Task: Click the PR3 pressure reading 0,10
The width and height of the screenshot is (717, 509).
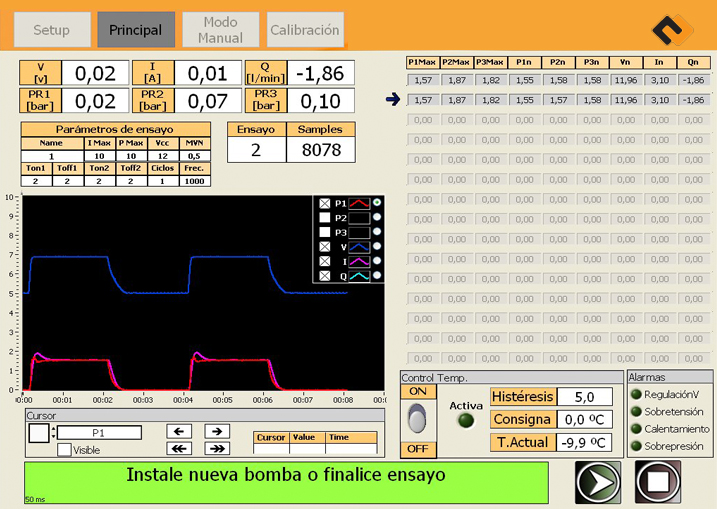Action: (x=321, y=101)
